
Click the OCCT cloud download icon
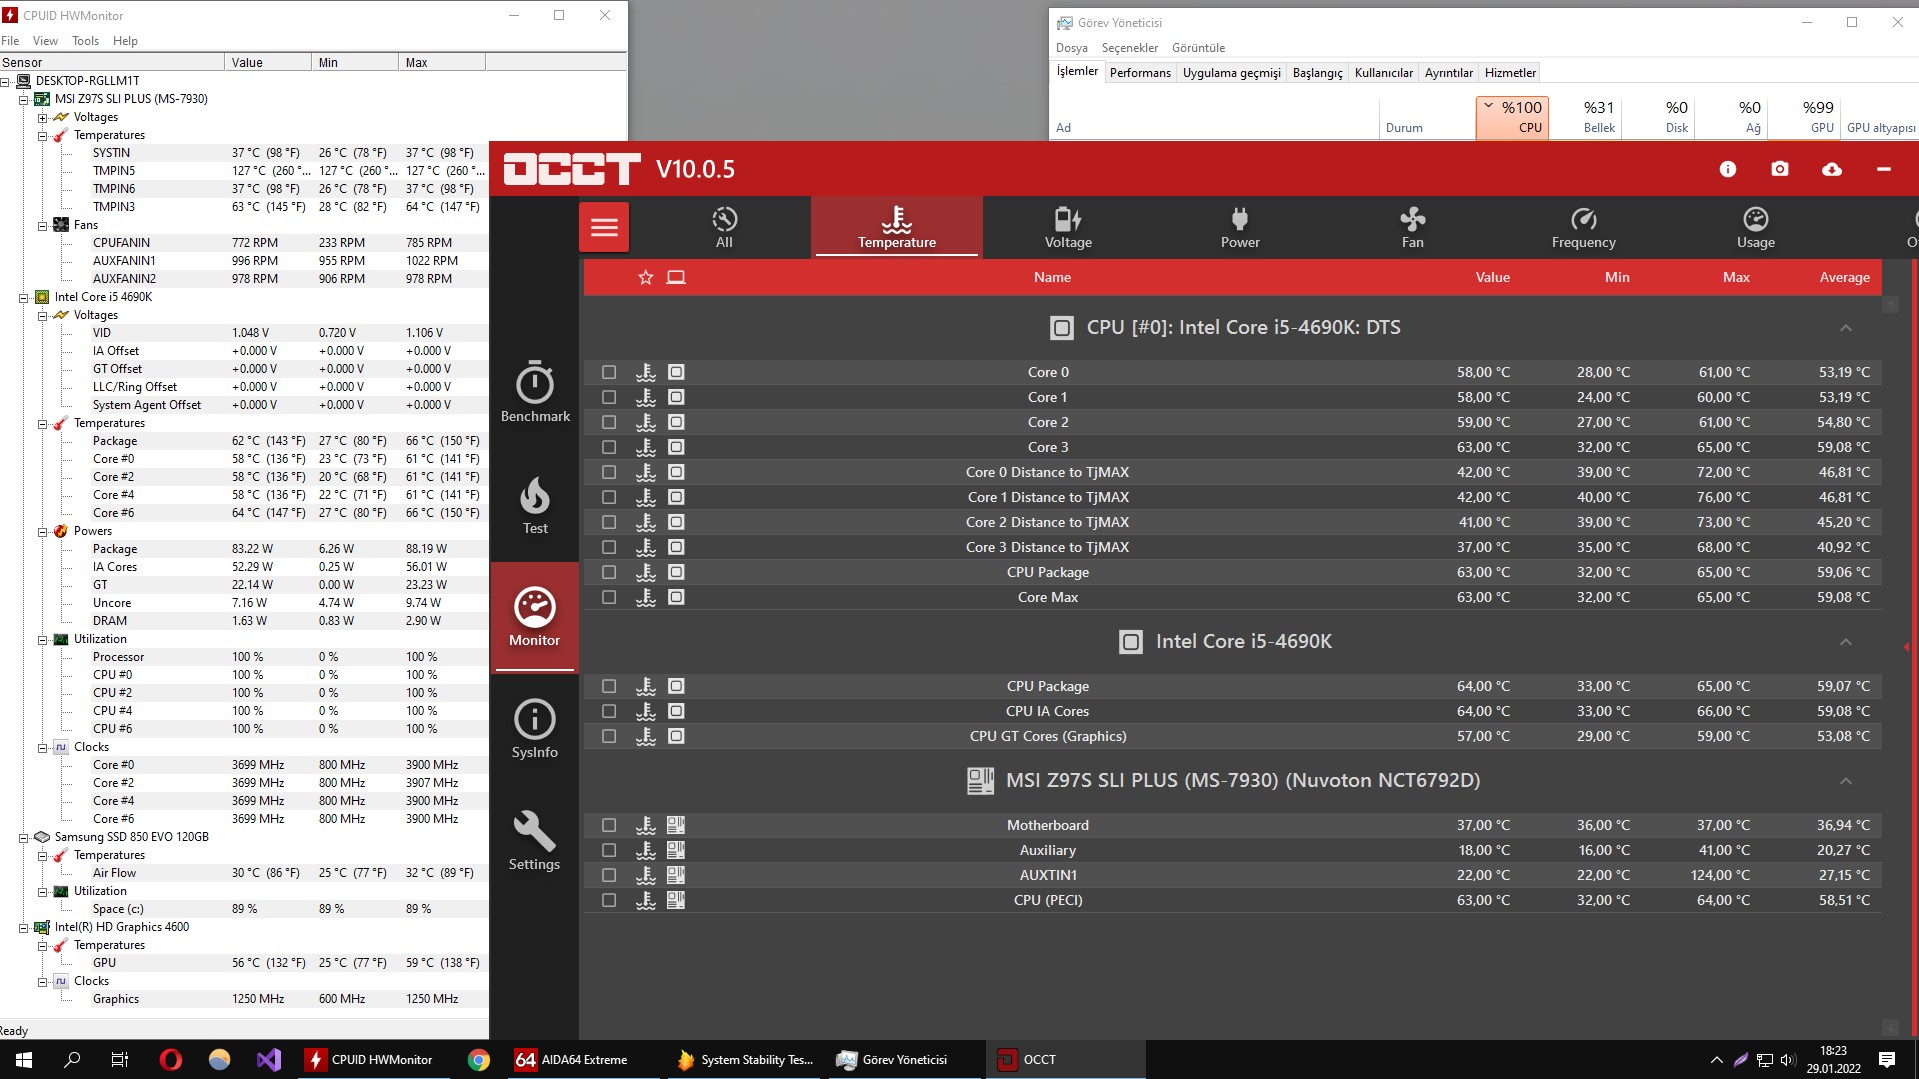(1832, 169)
